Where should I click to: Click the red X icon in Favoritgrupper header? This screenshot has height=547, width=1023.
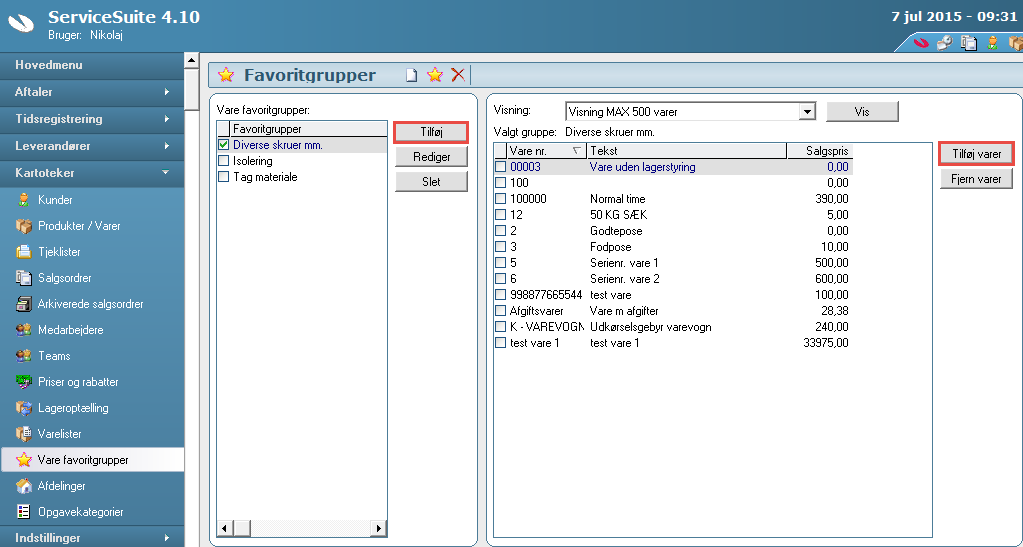coord(458,74)
